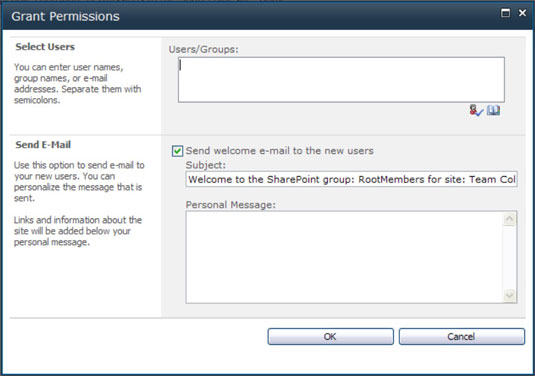Click the Personal Message scroll down arrow
This screenshot has height=376, width=535.
509,295
